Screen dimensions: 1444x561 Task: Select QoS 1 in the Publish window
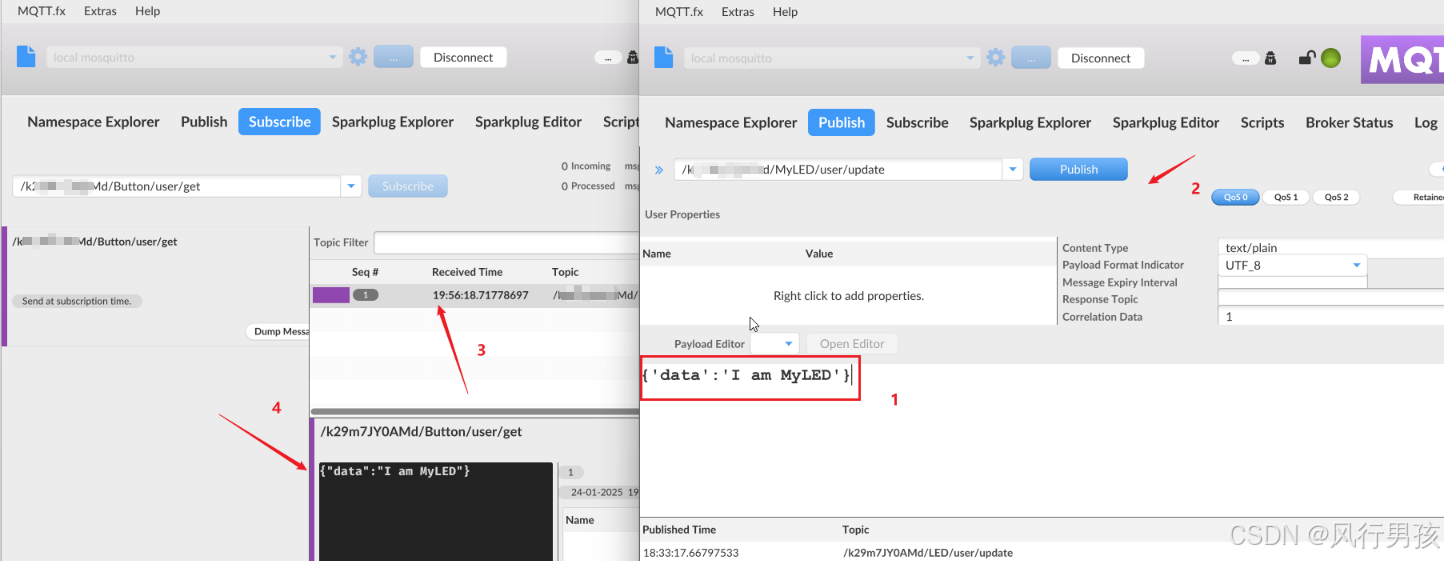pyautogui.click(x=1286, y=197)
